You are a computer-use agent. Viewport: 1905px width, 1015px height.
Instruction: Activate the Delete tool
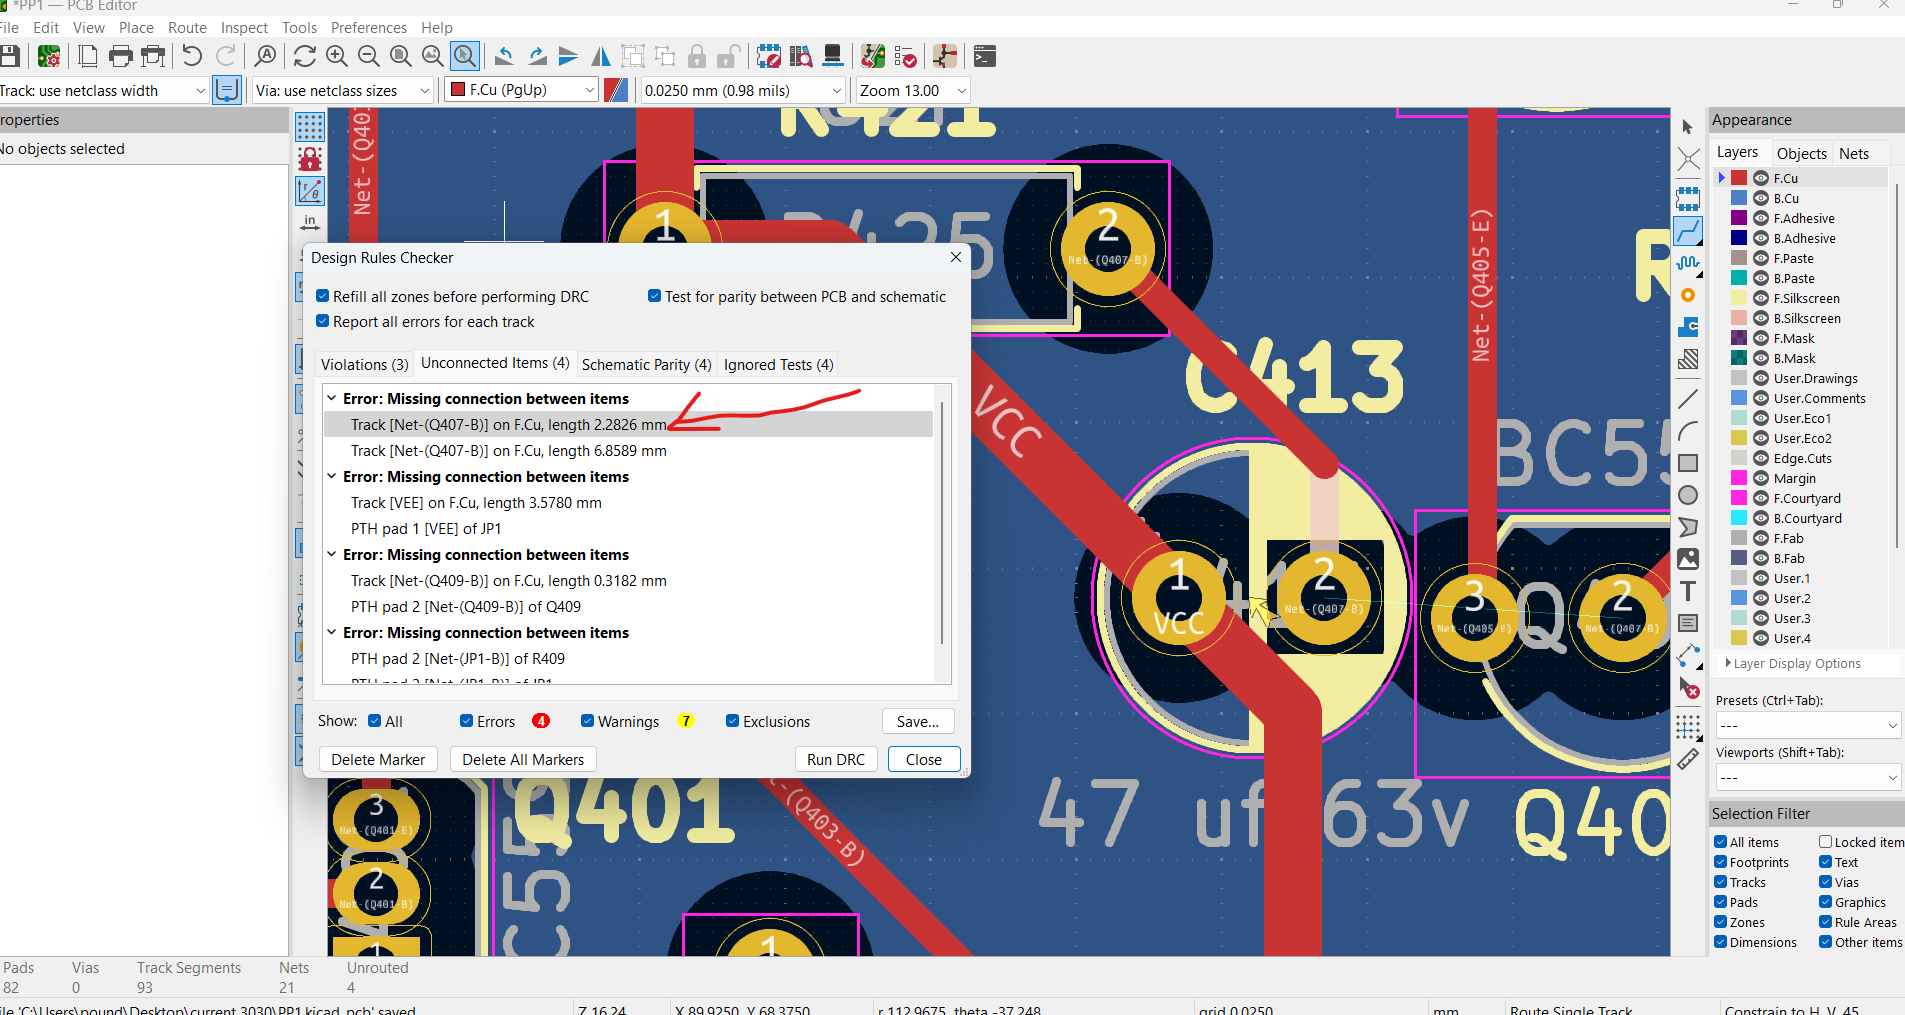(1688, 688)
